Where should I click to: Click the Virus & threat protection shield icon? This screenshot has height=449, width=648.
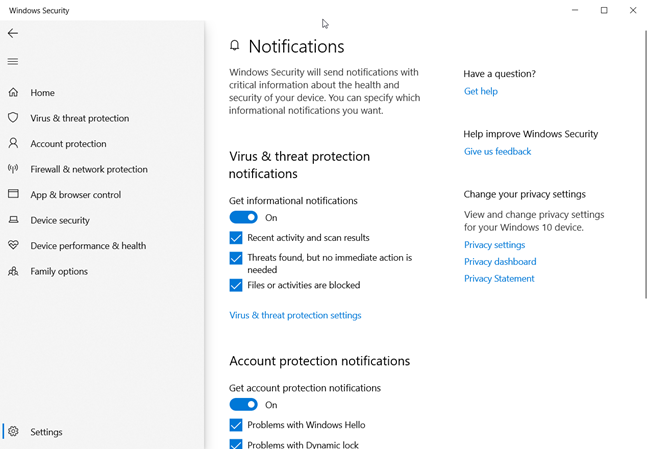tap(13, 118)
